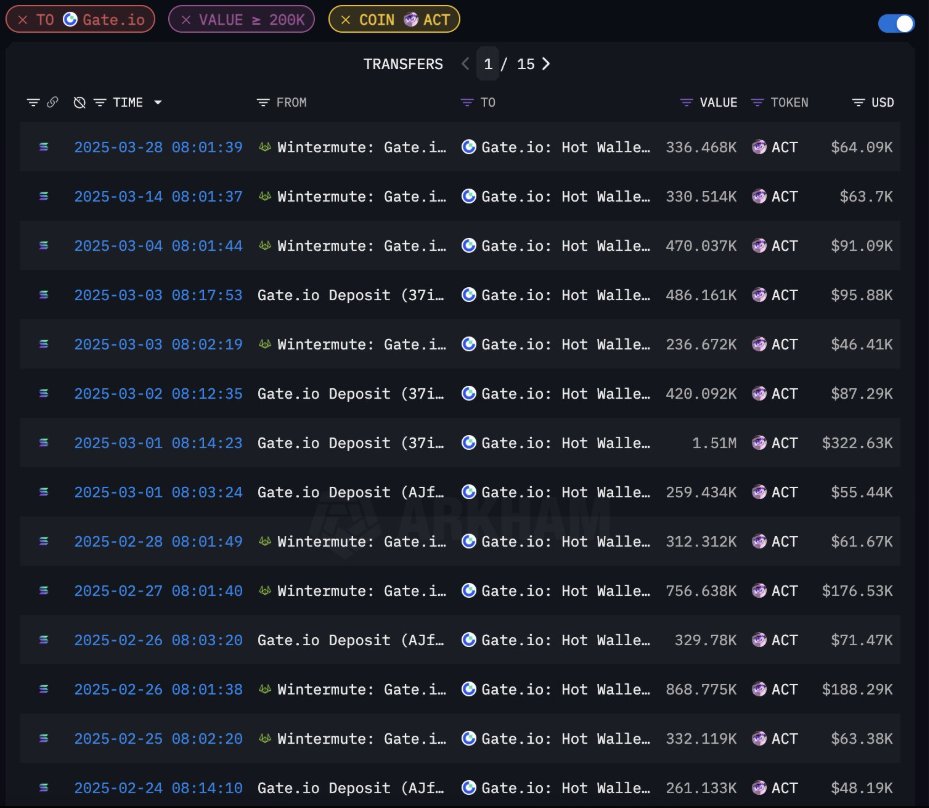This screenshot has height=808, width=929.
Task: Open the TOKEN column filter
Action: pyautogui.click(x=757, y=102)
